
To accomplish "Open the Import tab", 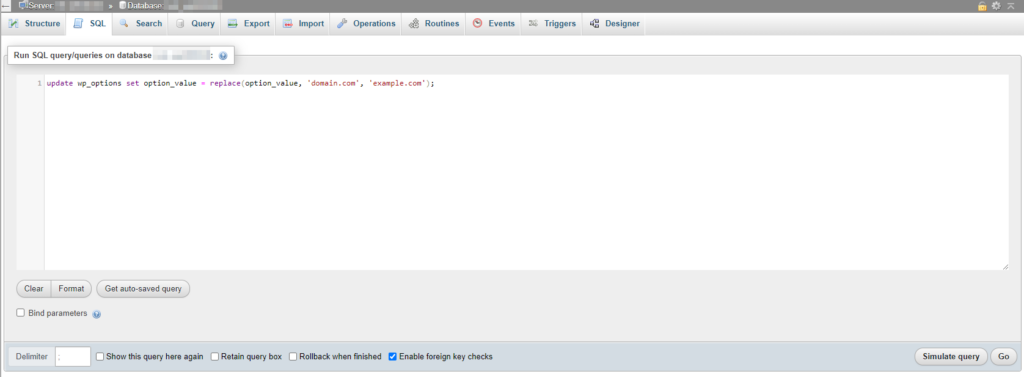I will (x=303, y=24).
